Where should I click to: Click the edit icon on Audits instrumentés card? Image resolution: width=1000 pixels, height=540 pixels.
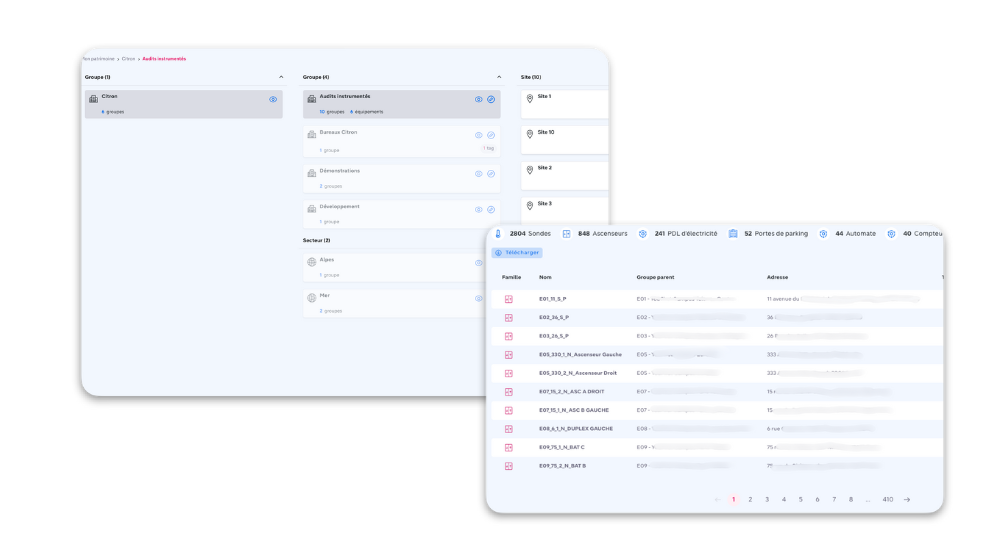pos(491,99)
